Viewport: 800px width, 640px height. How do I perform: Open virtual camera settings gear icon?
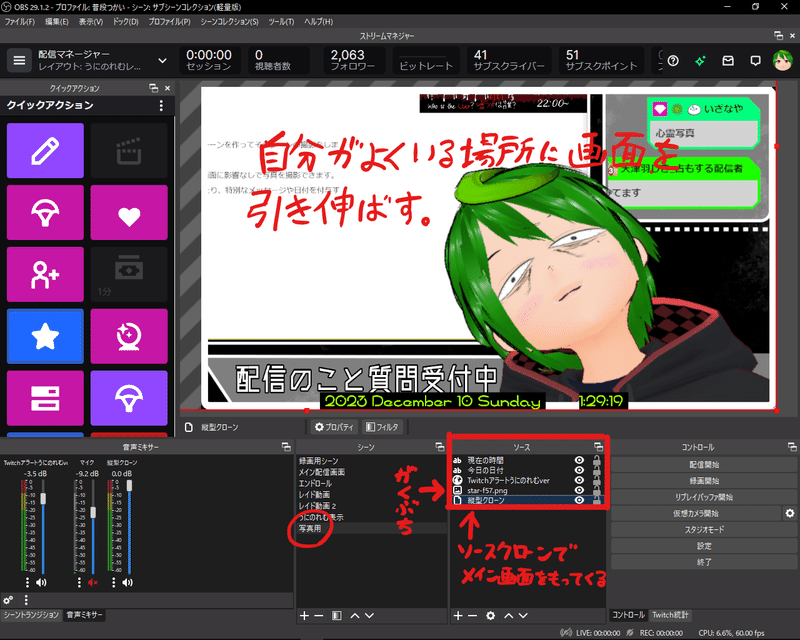[x=790, y=513]
